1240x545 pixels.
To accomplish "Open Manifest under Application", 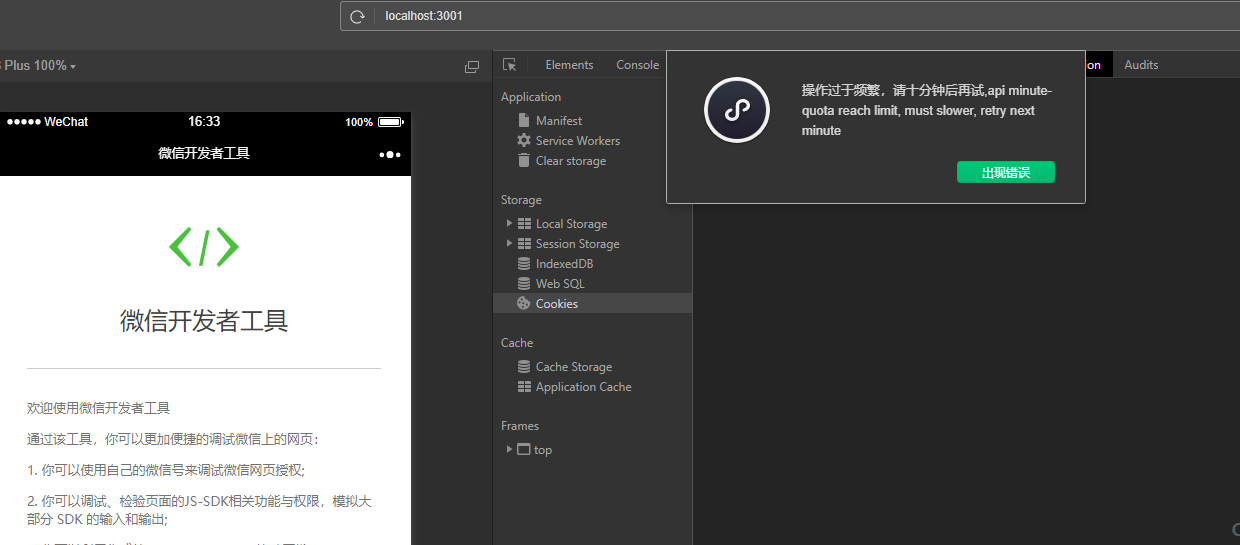I will point(559,121).
